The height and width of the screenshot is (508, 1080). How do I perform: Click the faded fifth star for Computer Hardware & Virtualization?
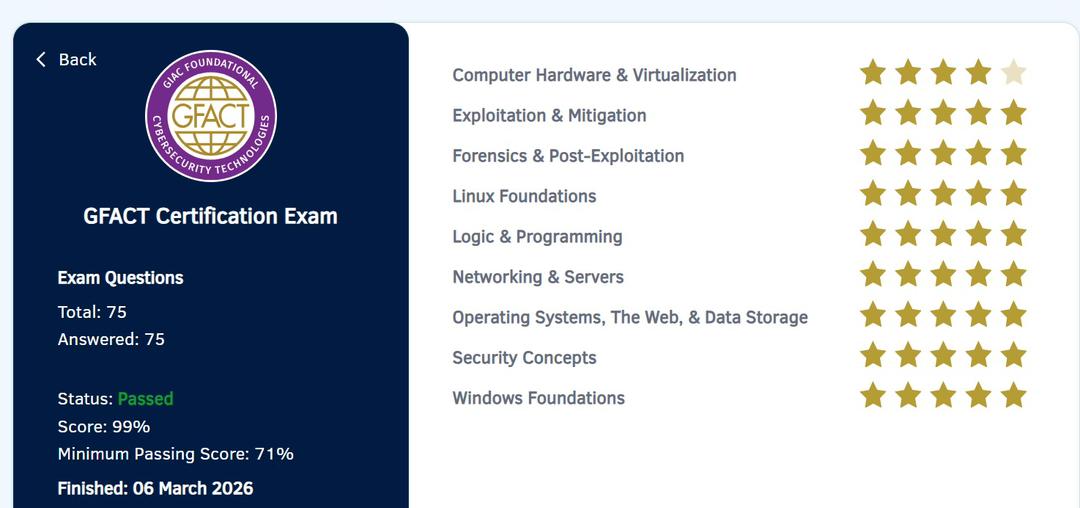(1013, 72)
